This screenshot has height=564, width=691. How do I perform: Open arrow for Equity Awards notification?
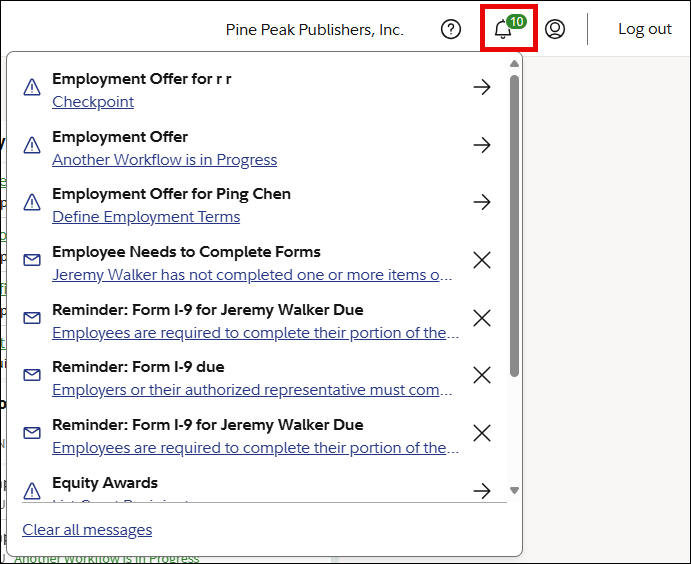(482, 490)
